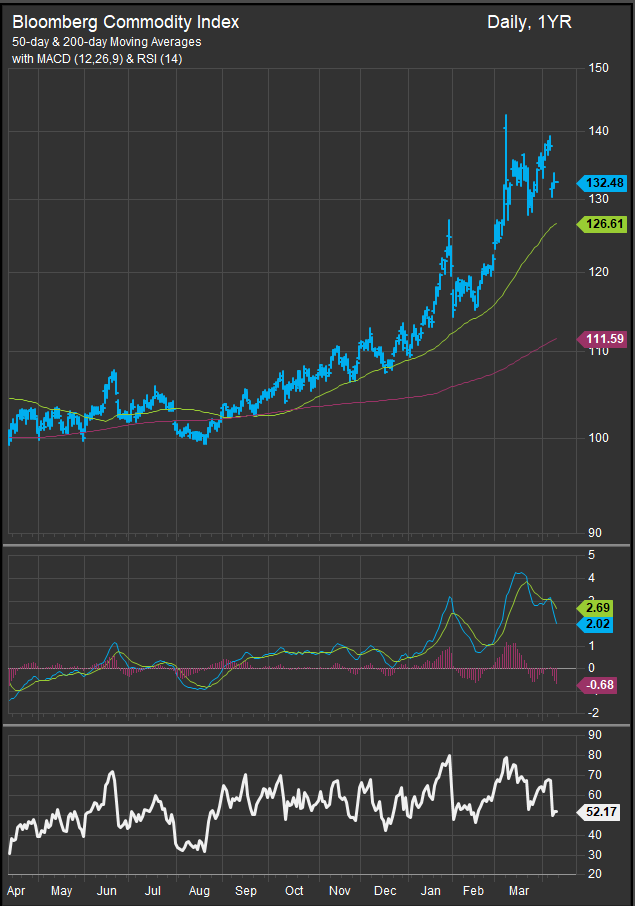Select the 20 label on the RSI axis
The image size is (635, 906).
595,874
